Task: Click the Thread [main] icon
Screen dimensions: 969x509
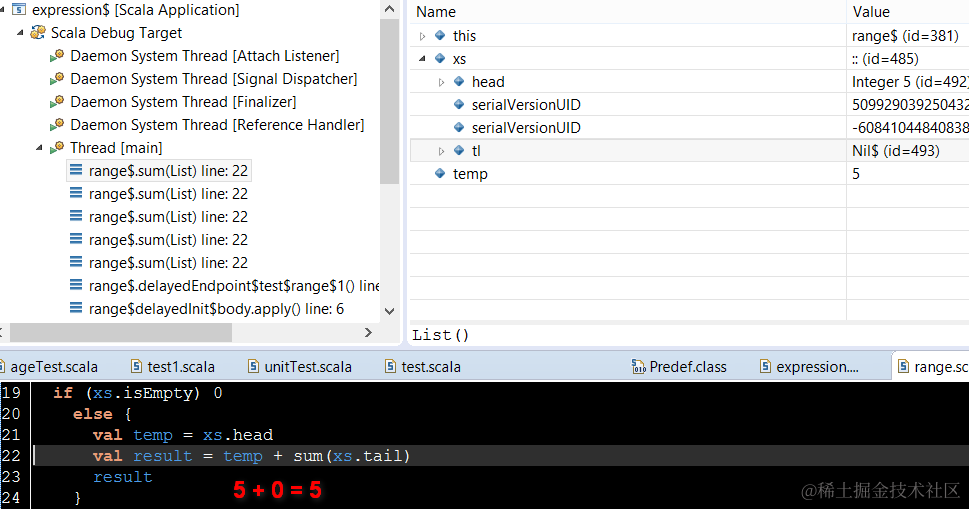Action: [57, 148]
